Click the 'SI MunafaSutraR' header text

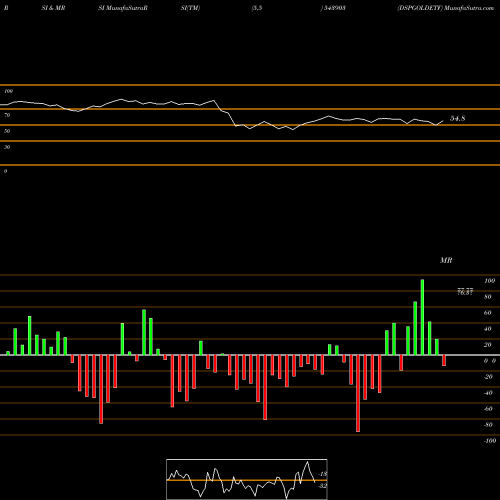[123, 8]
